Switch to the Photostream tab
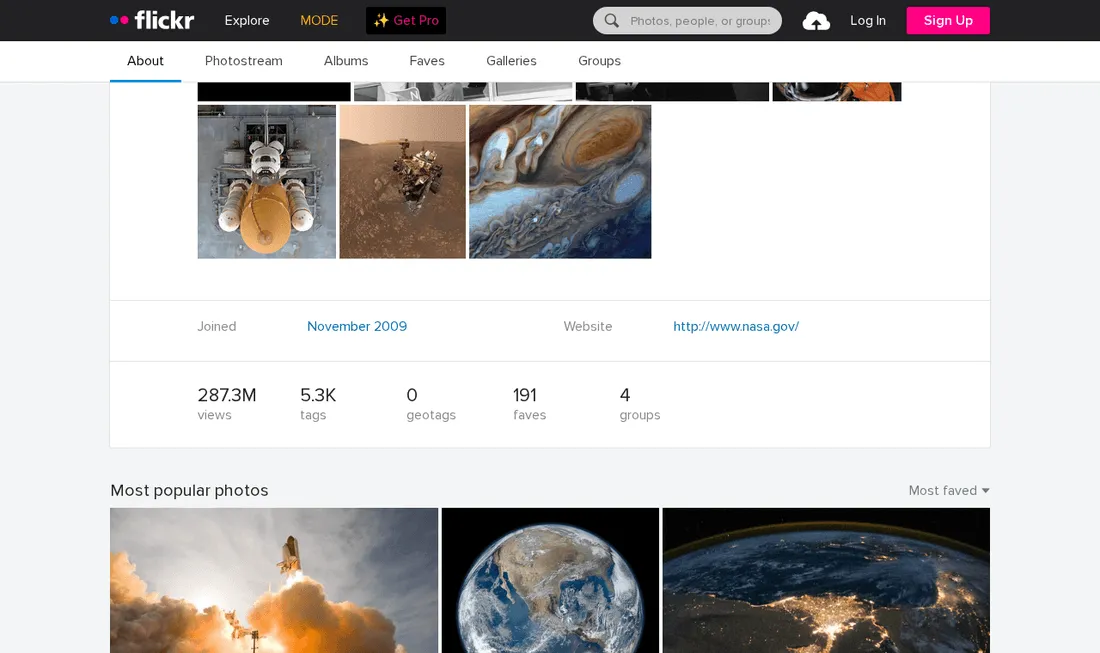1100x653 pixels. 243,61
